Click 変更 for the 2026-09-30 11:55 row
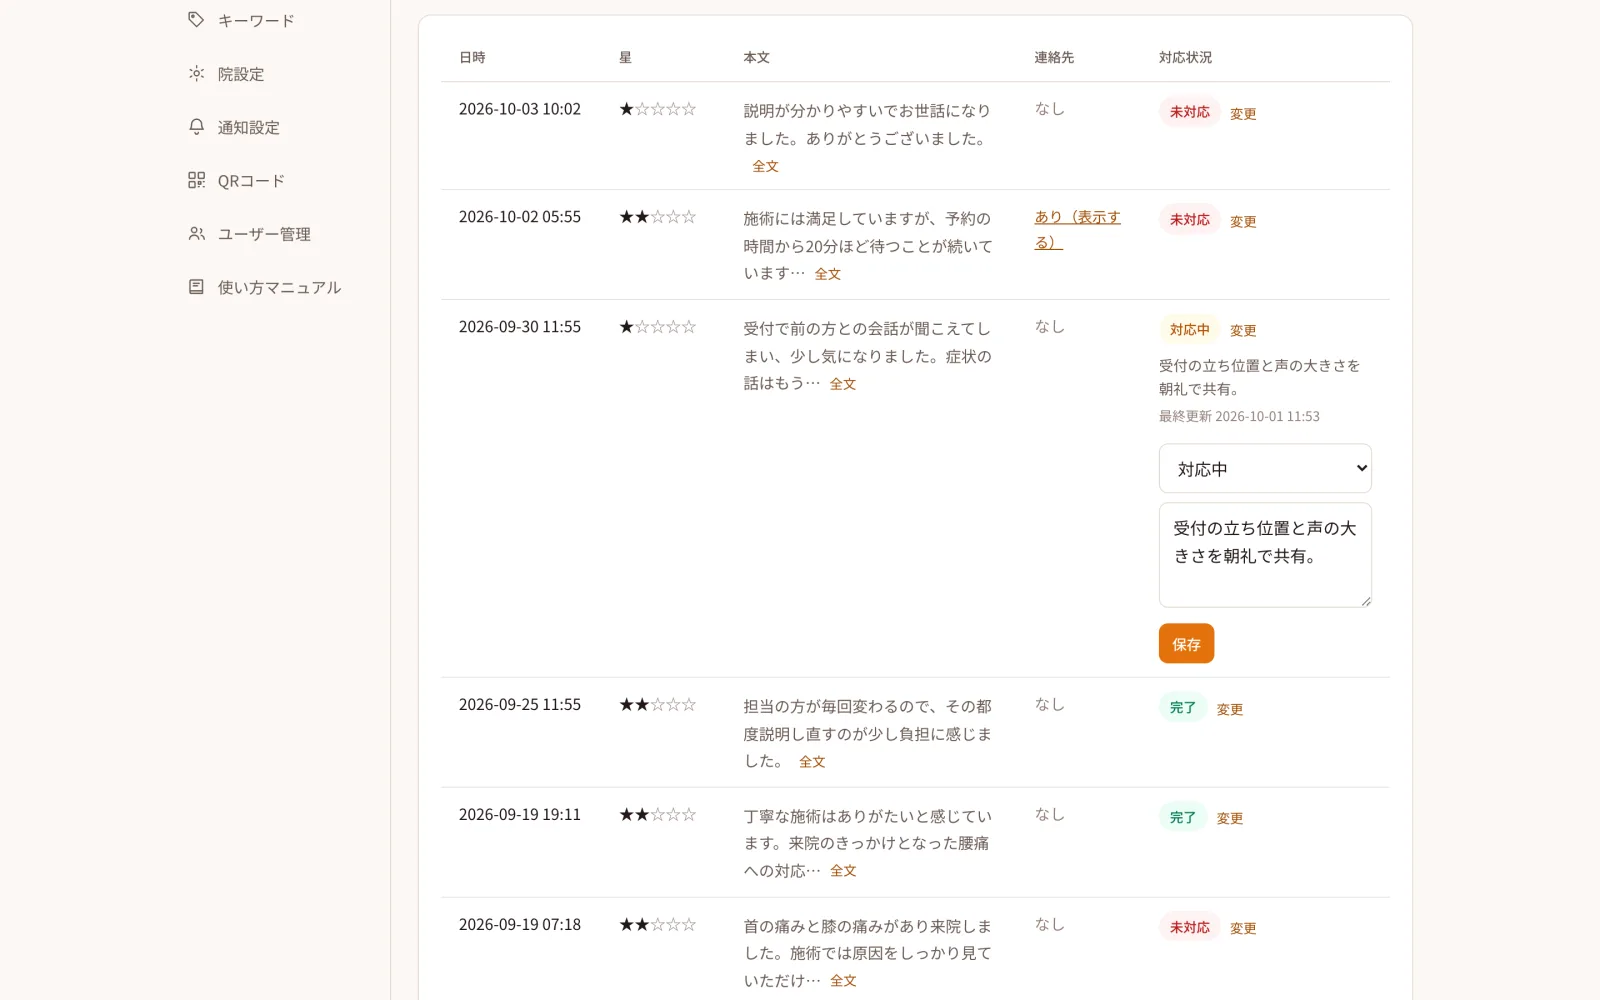This screenshot has height=1000, width=1600. click(x=1243, y=331)
